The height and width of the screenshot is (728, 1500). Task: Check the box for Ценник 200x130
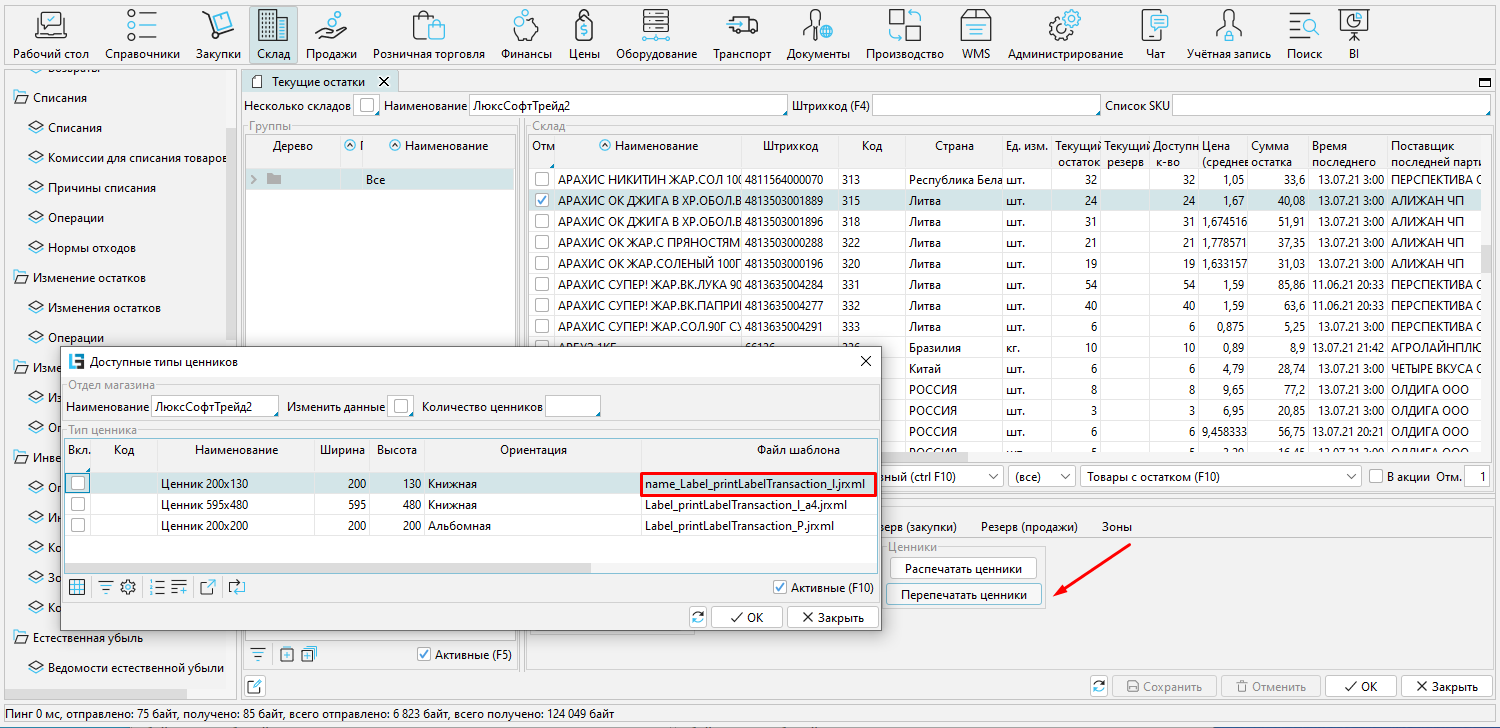[x=78, y=484]
